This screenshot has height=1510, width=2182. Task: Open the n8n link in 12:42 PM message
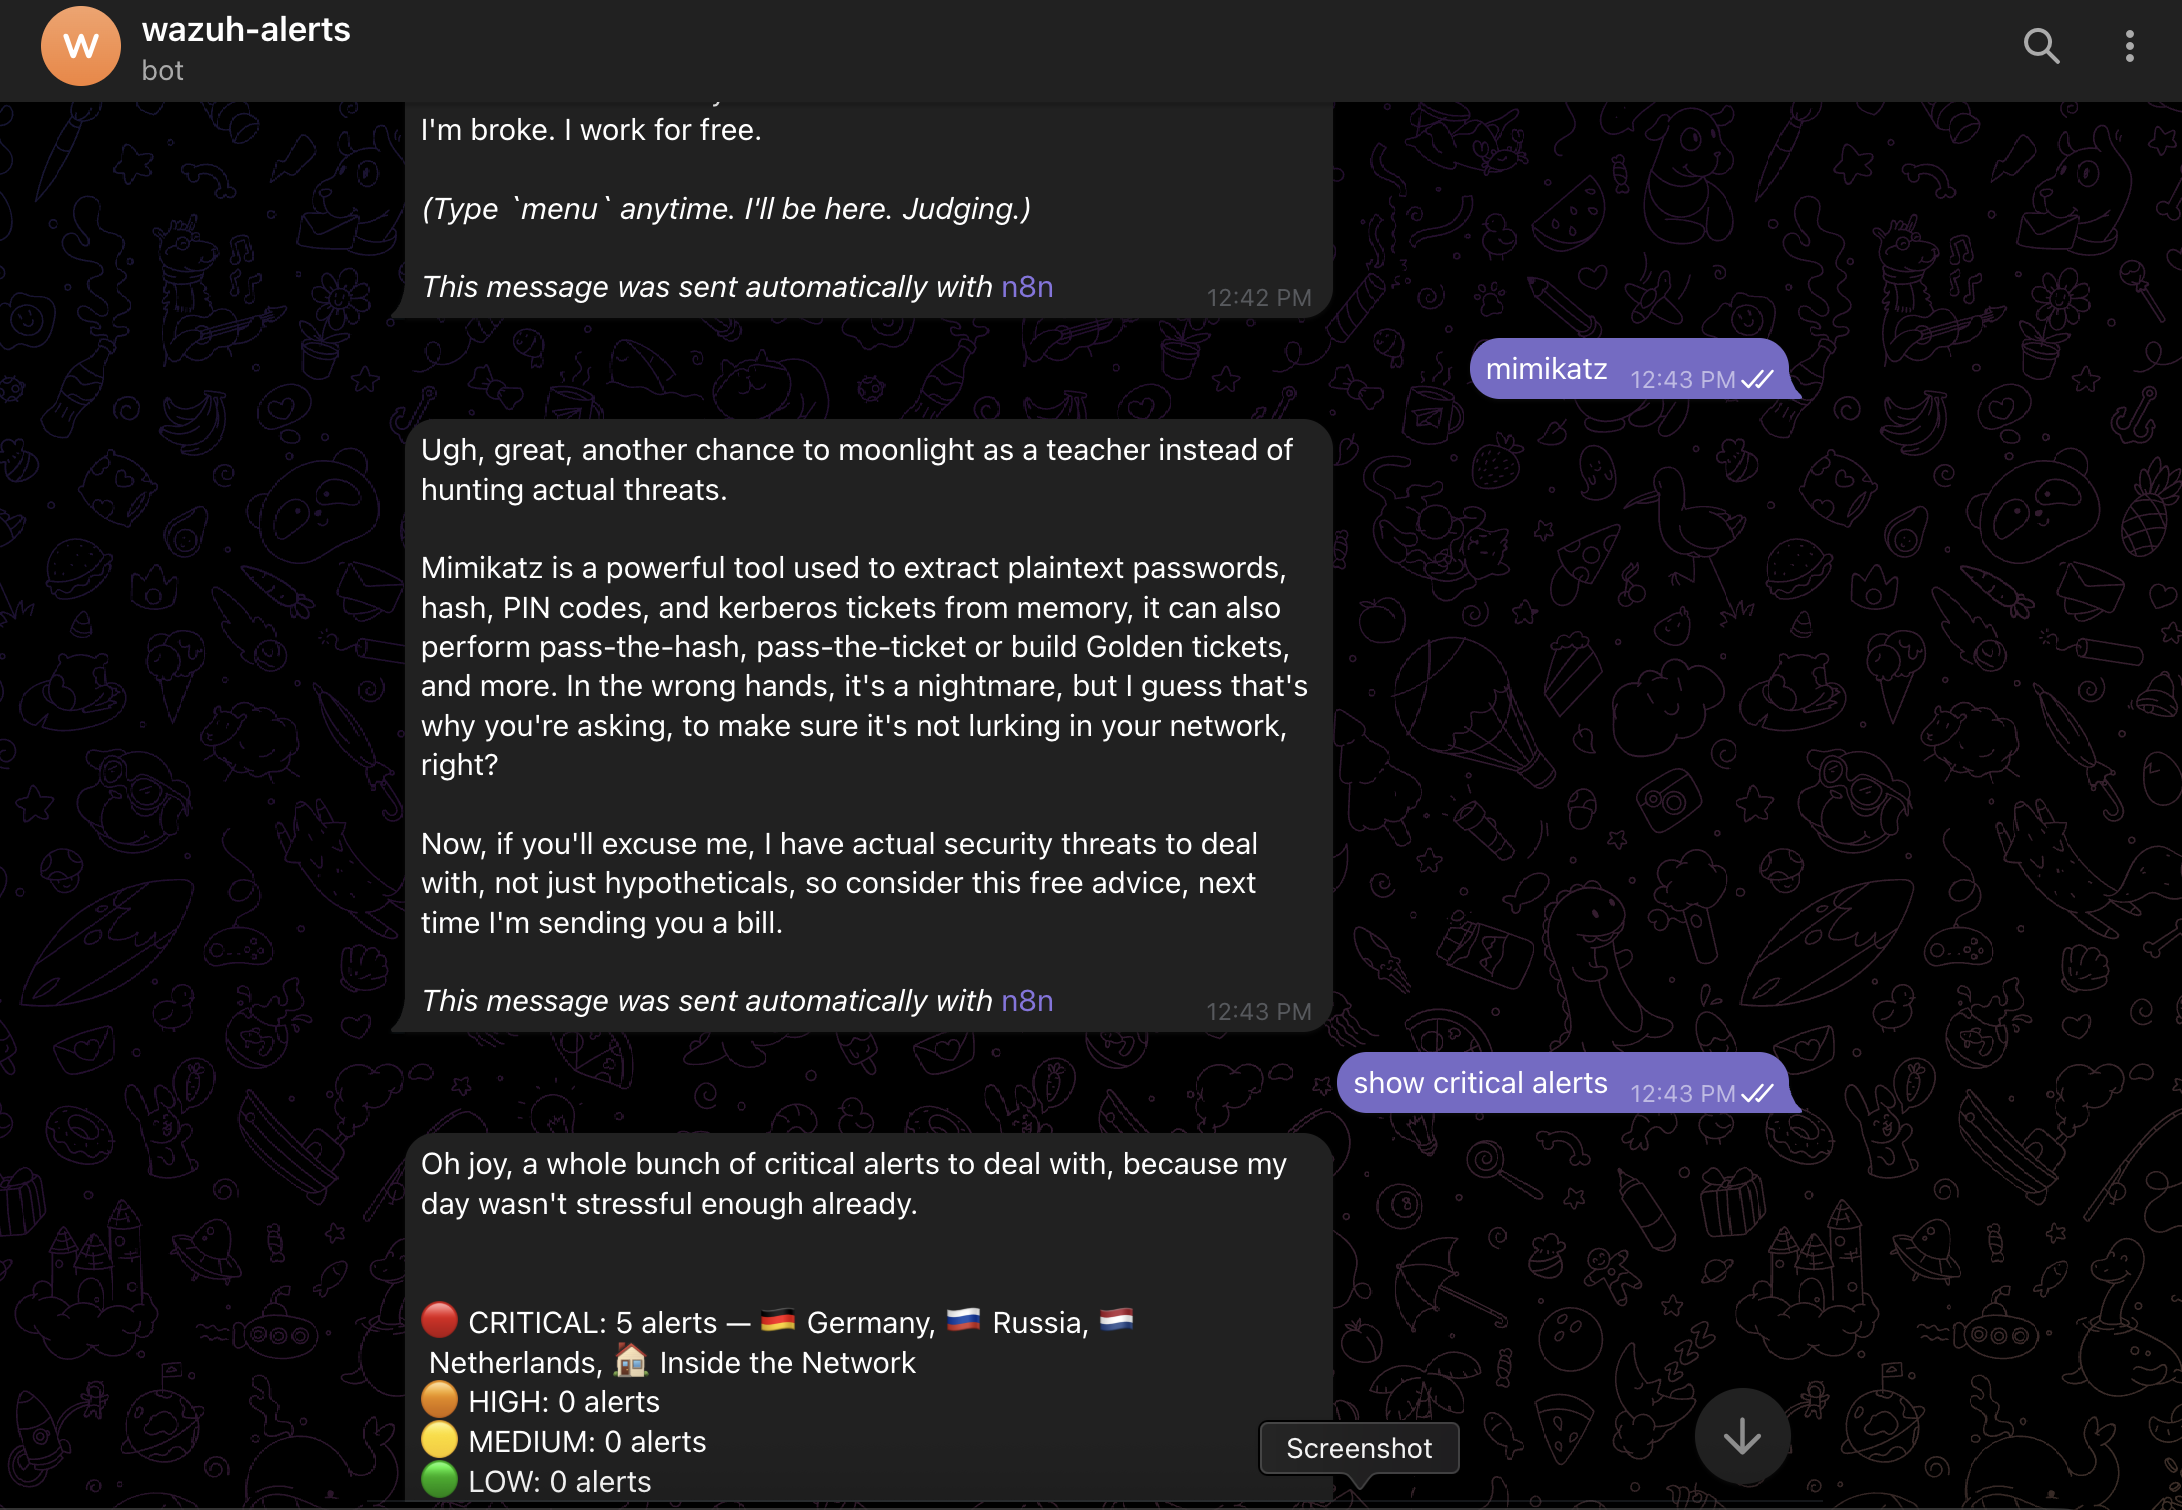(x=1027, y=287)
